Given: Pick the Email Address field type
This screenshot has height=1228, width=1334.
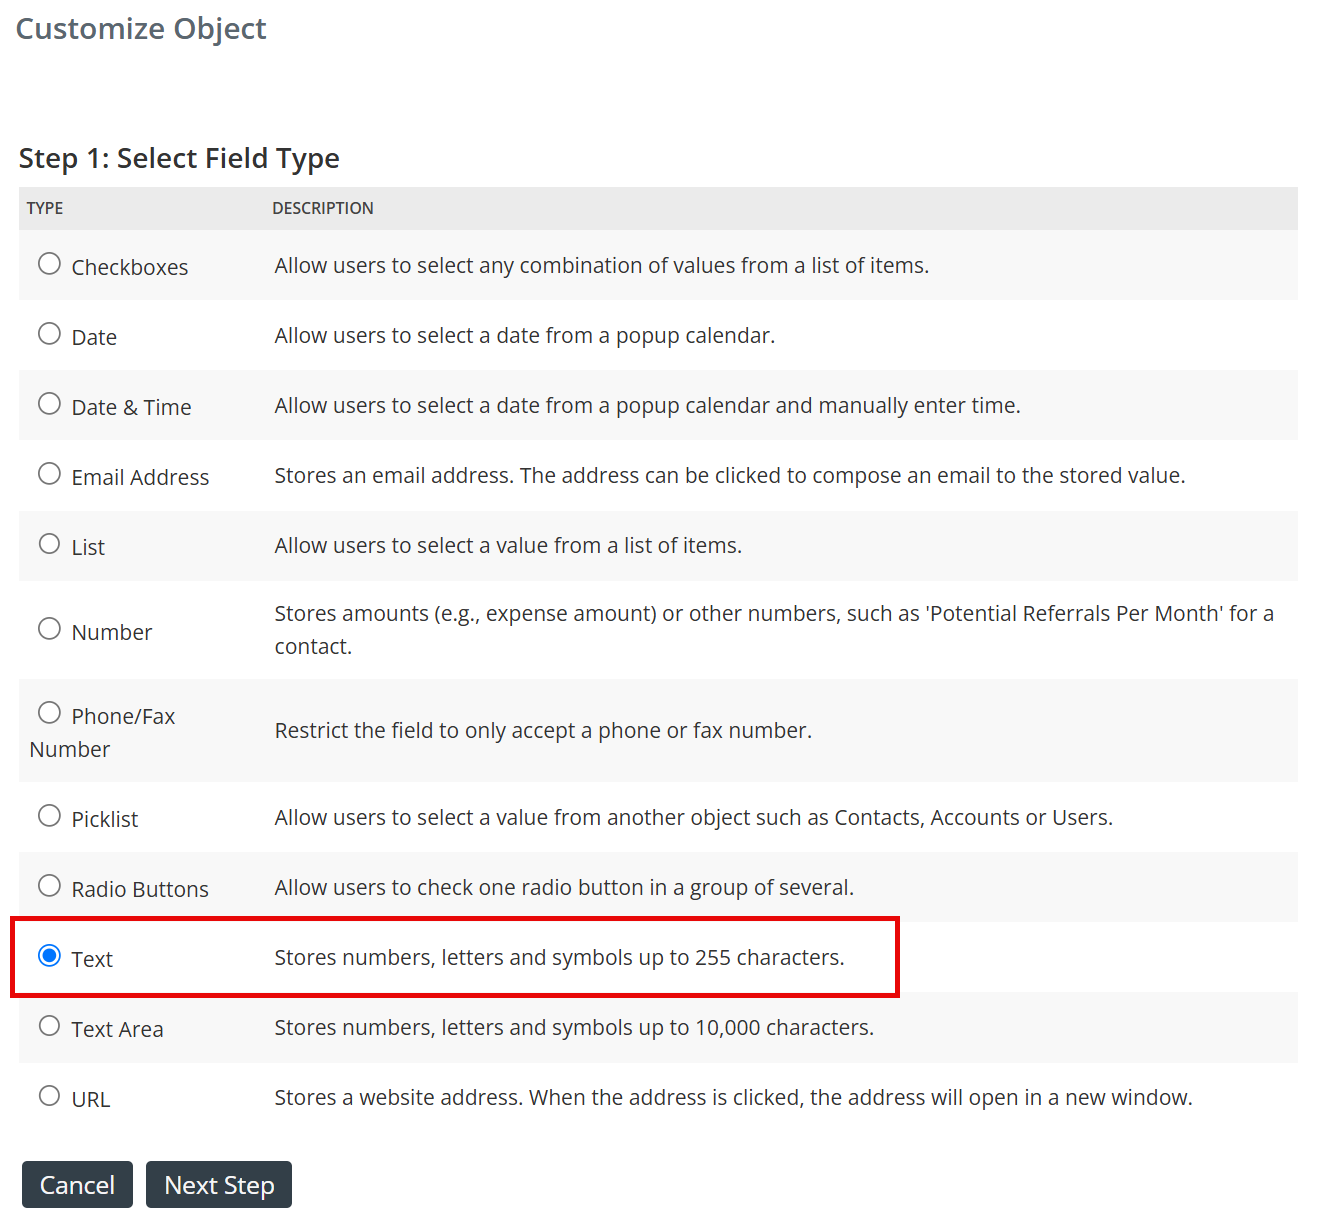Looking at the screenshot, I should (49, 473).
